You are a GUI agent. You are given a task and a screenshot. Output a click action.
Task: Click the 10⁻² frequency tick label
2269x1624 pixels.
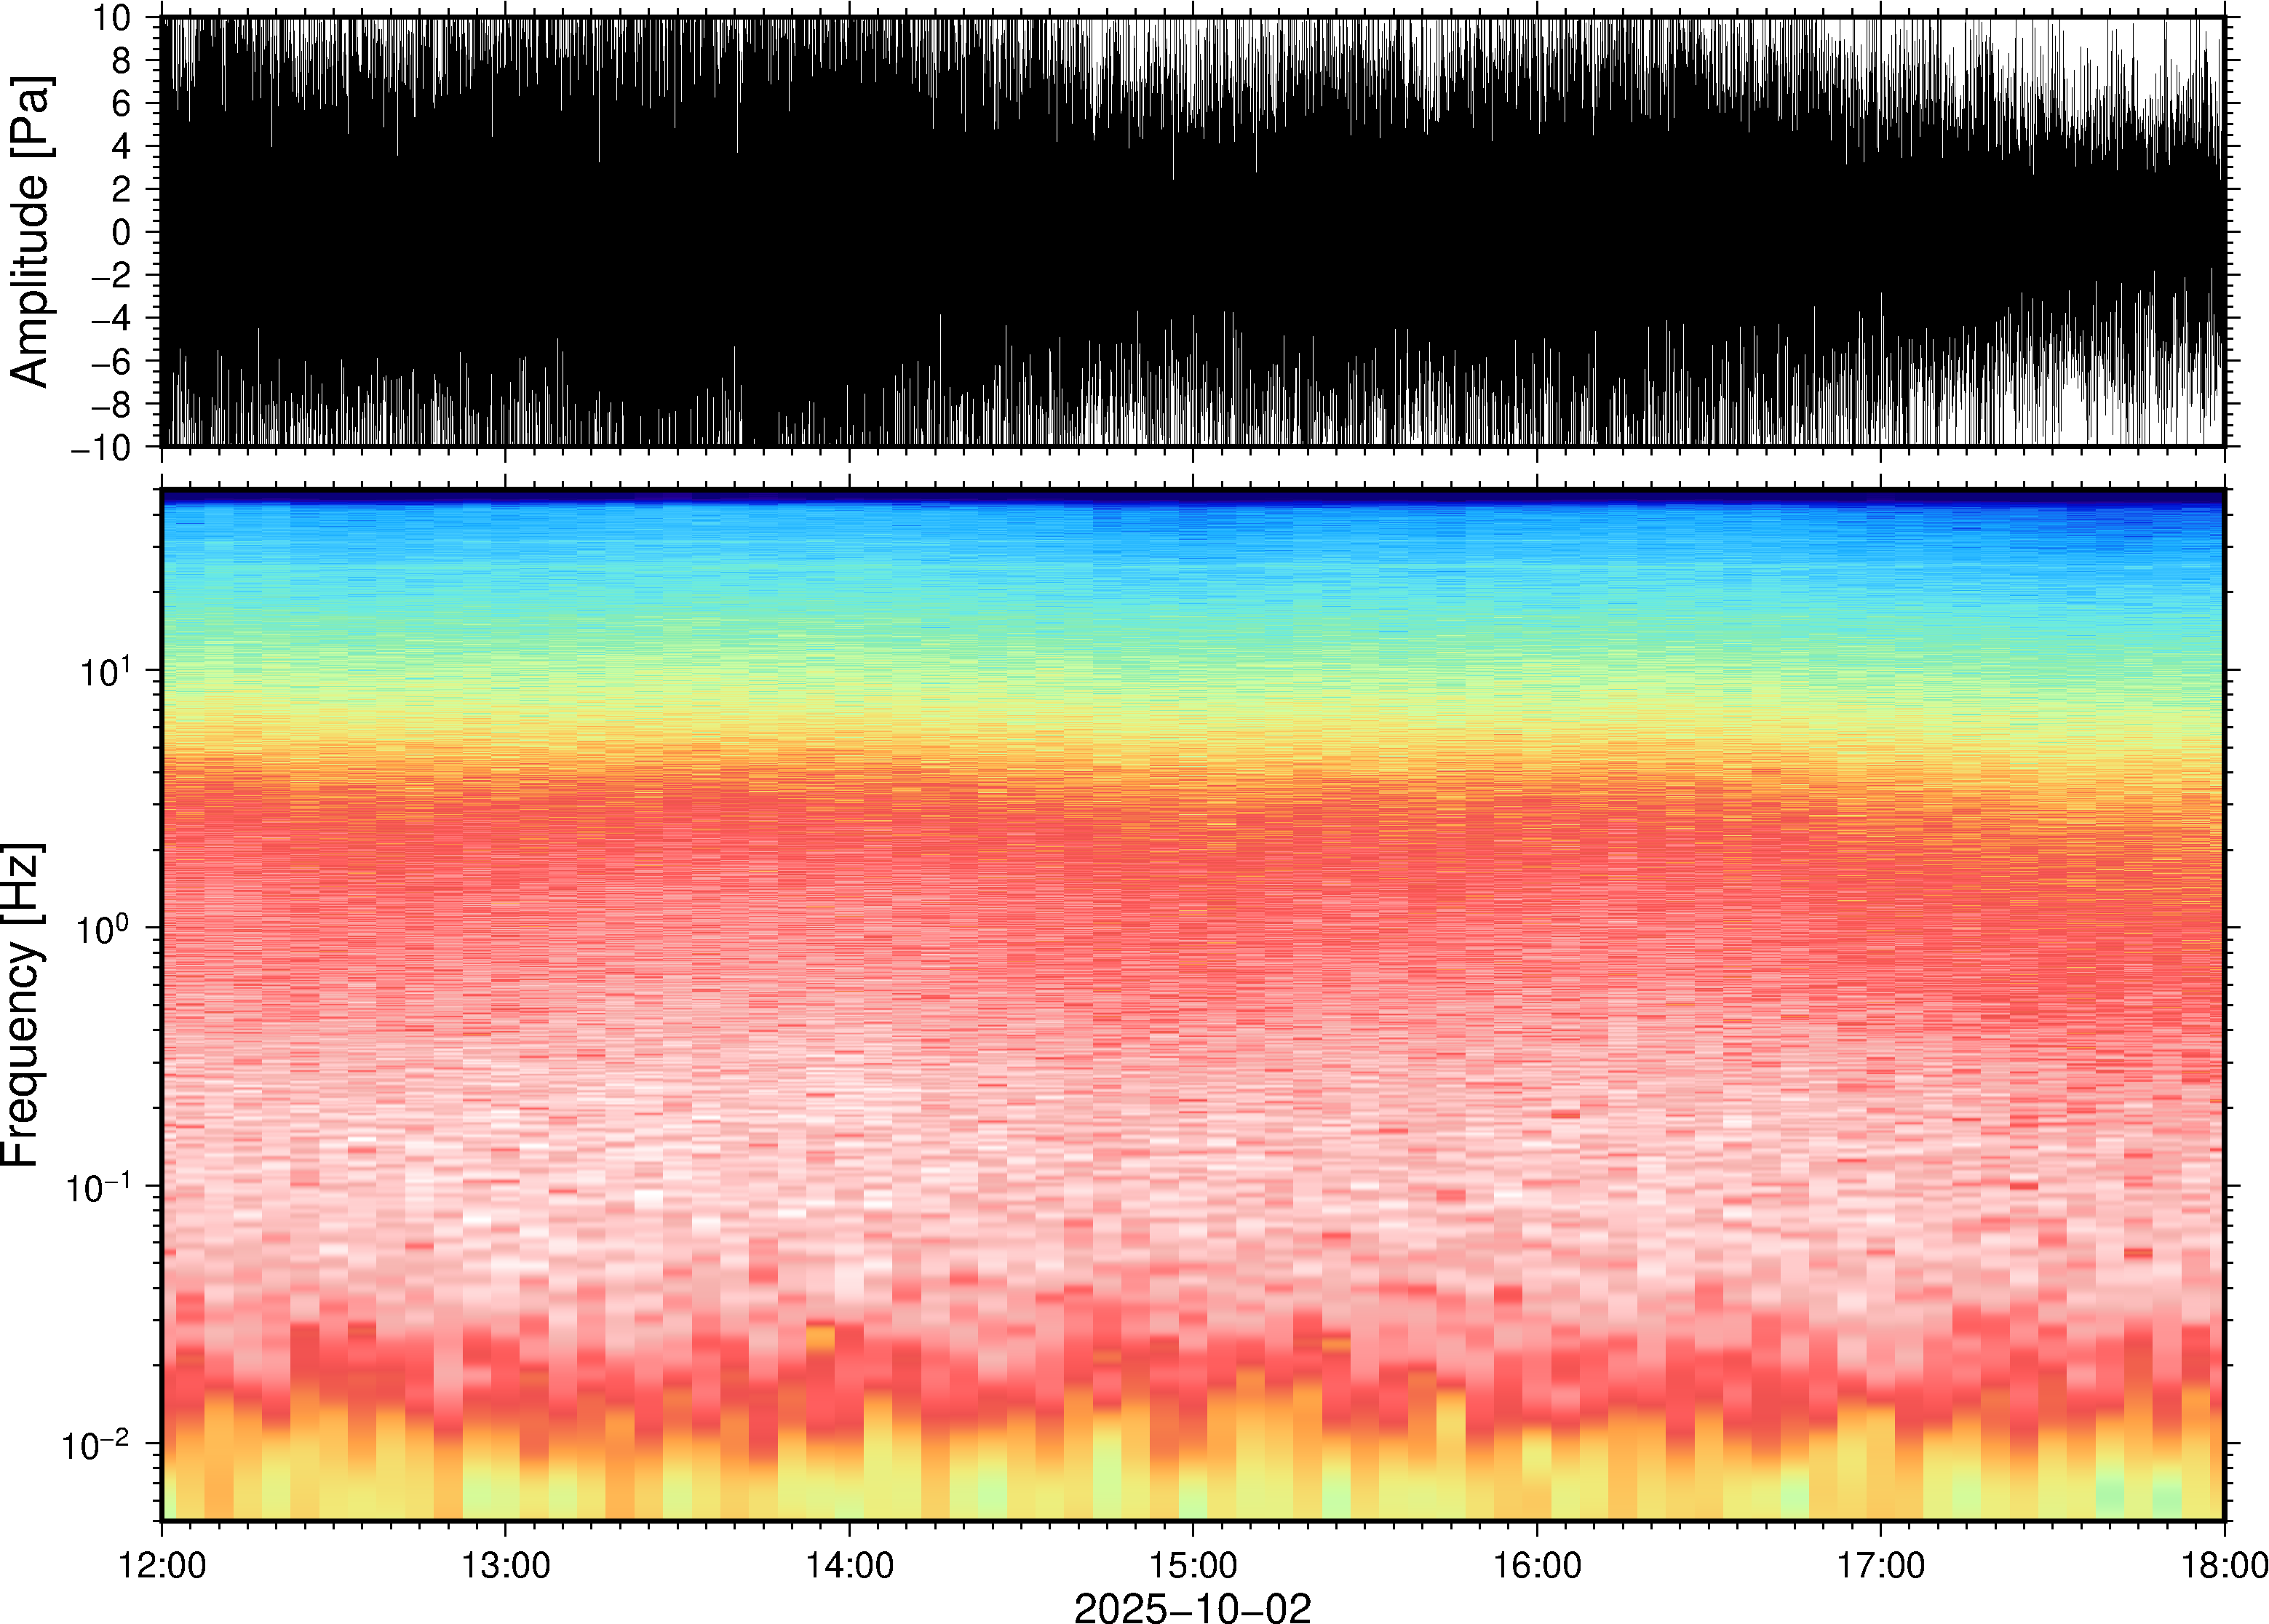tap(96, 1443)
